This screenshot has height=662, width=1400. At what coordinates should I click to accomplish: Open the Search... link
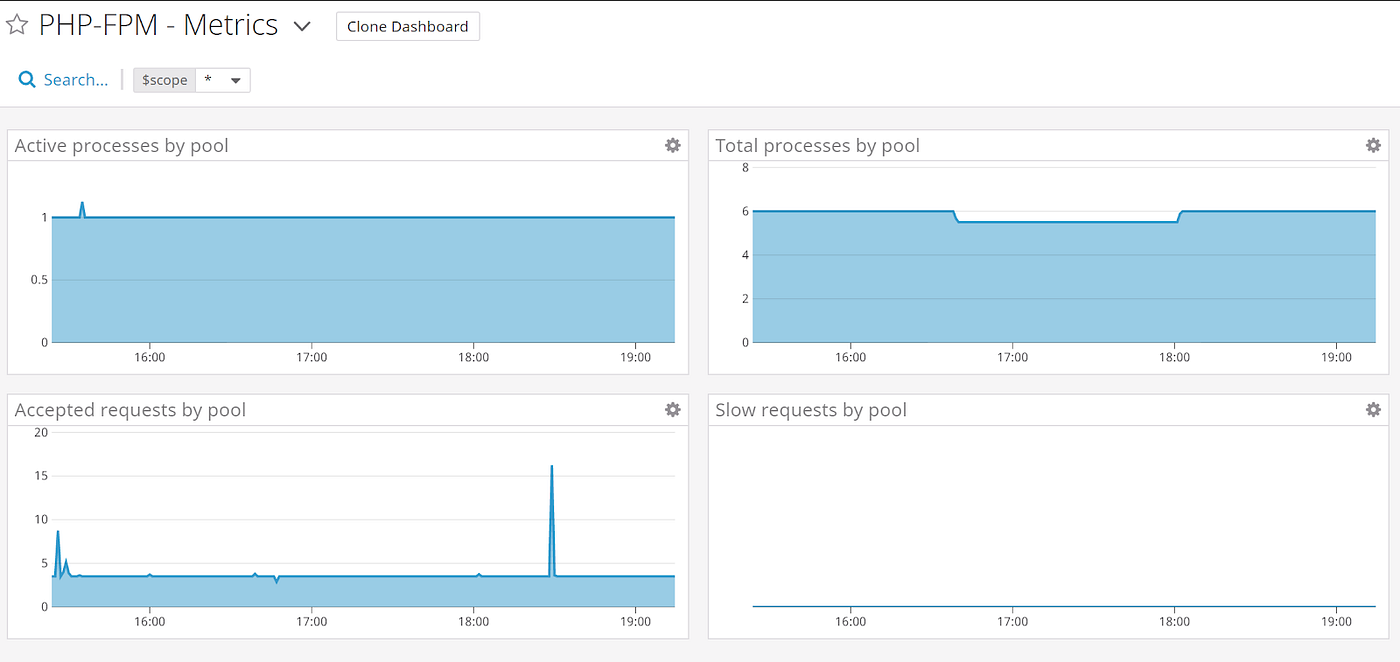pos(74,79)
